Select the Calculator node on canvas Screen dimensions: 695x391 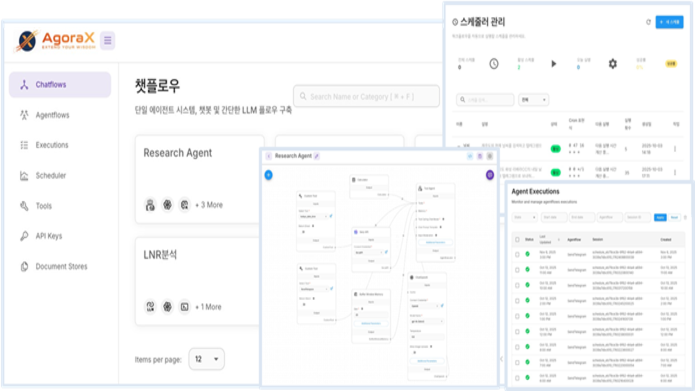click(x=369, y=186)
